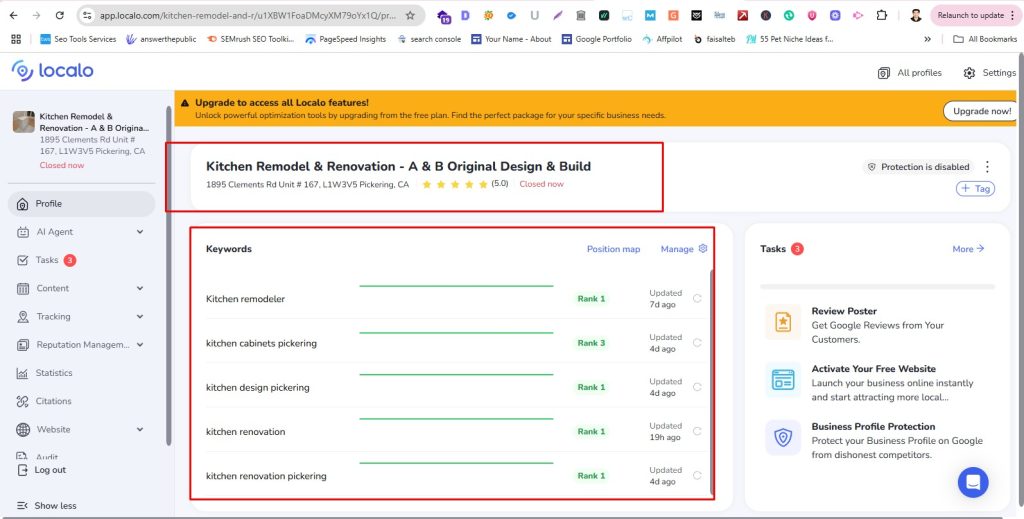Open the chat support bubble
The width and height of the screenshot is (1024, 519).
pyautogui.click(x=973, y=482)
